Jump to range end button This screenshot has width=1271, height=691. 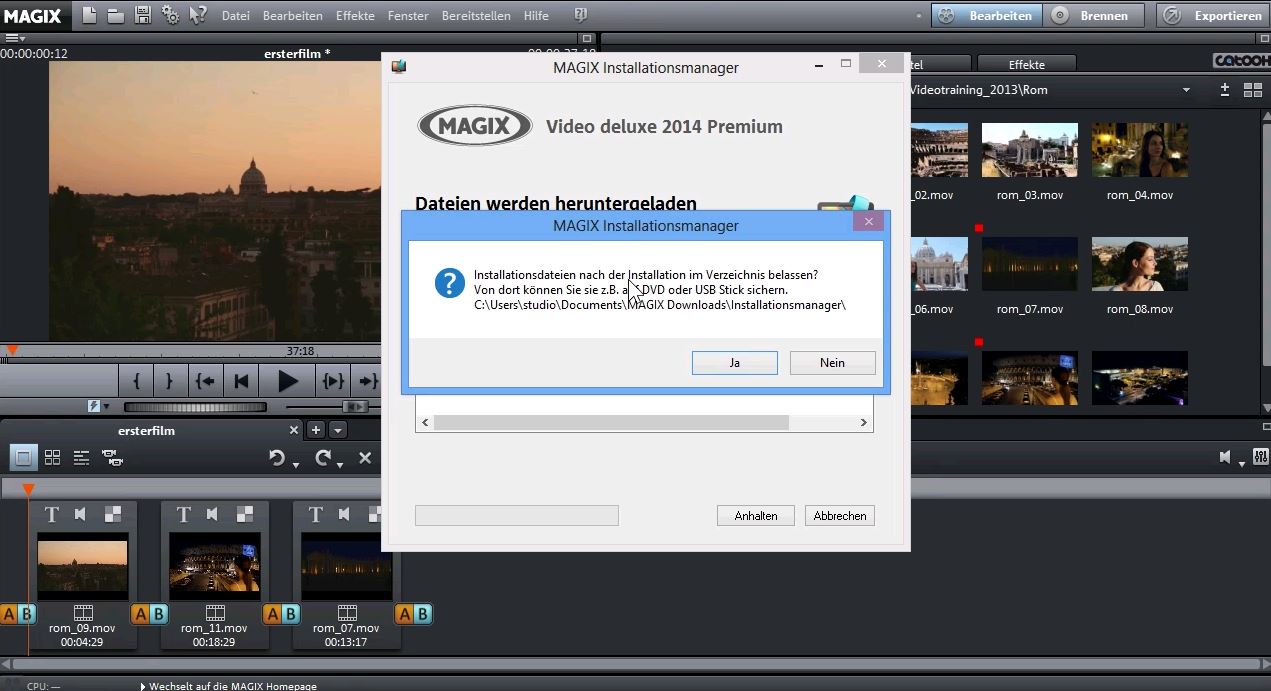pyautogui.click(x=368, y=381)
